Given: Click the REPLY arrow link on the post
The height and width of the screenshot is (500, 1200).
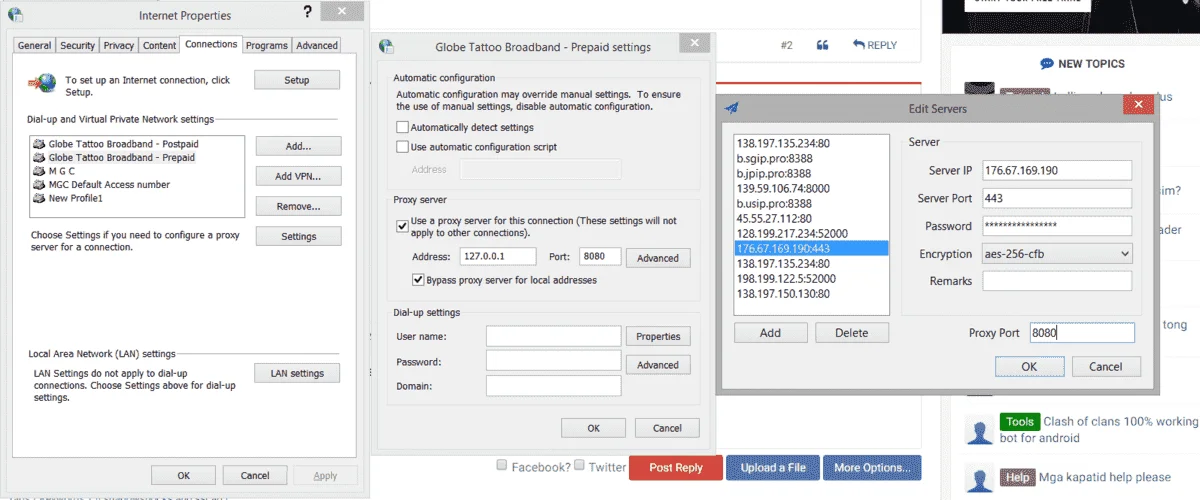Looking at the screenshot, I should 875,45.
